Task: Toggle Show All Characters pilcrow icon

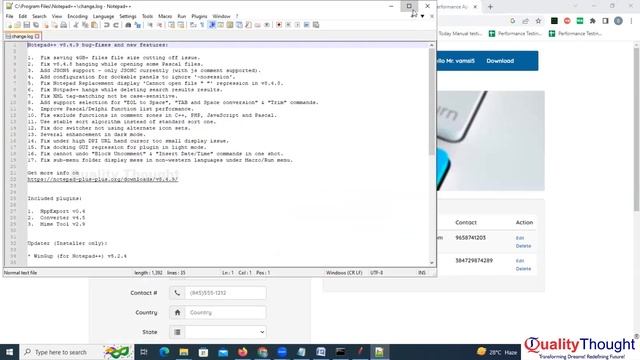Action: coord(202,25)
